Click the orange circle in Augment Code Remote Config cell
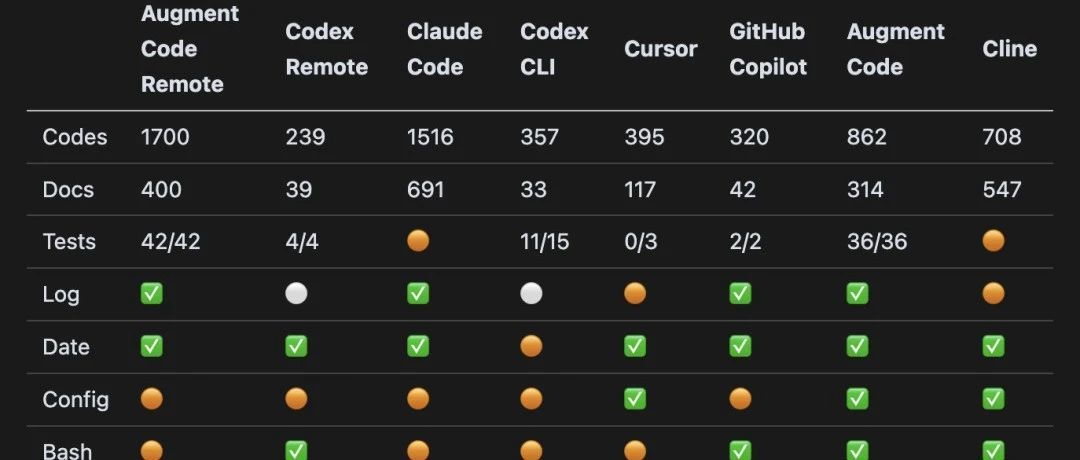The width and height of the screenshot is (1080, 460). pos(152,399)
